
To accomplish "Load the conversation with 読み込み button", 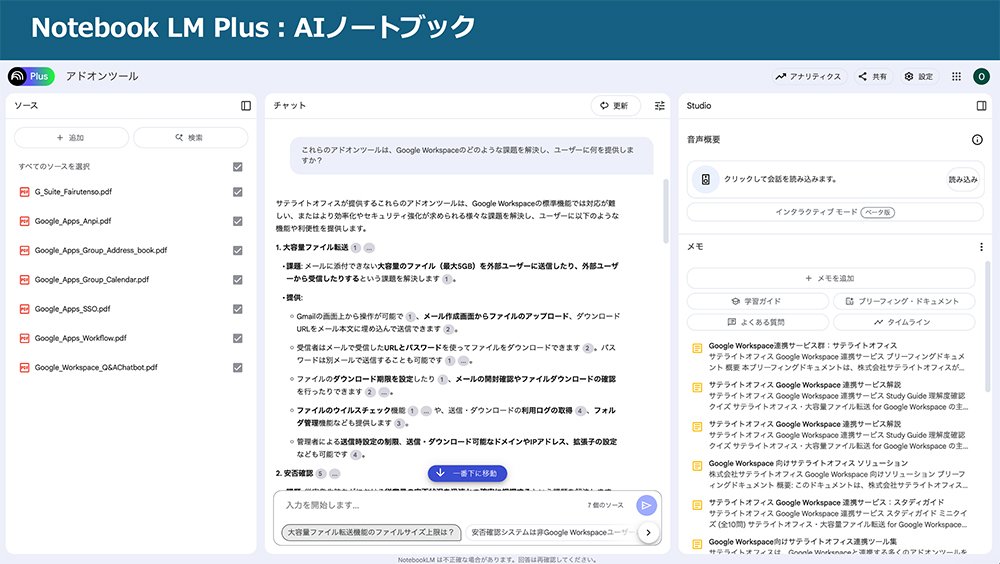I will click(x=962, y=179).
